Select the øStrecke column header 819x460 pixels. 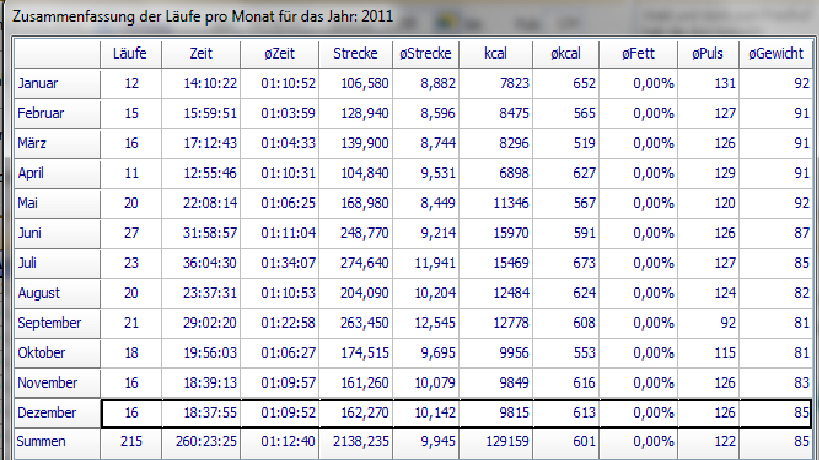tap(426, 54)
